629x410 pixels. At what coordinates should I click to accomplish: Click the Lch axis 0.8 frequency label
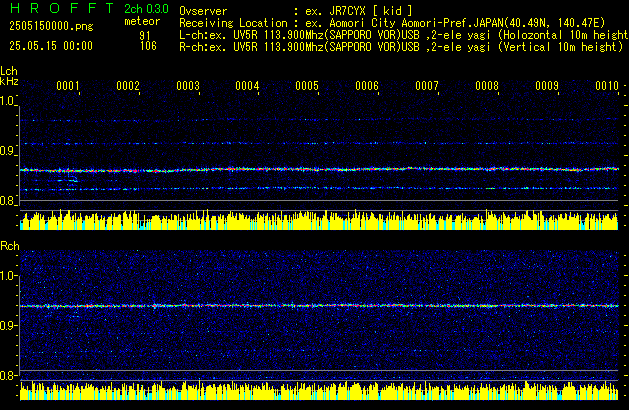[8, 201]
